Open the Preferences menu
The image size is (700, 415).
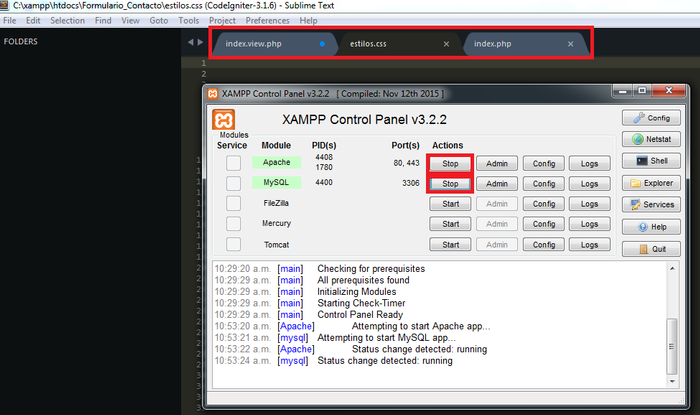267,21
